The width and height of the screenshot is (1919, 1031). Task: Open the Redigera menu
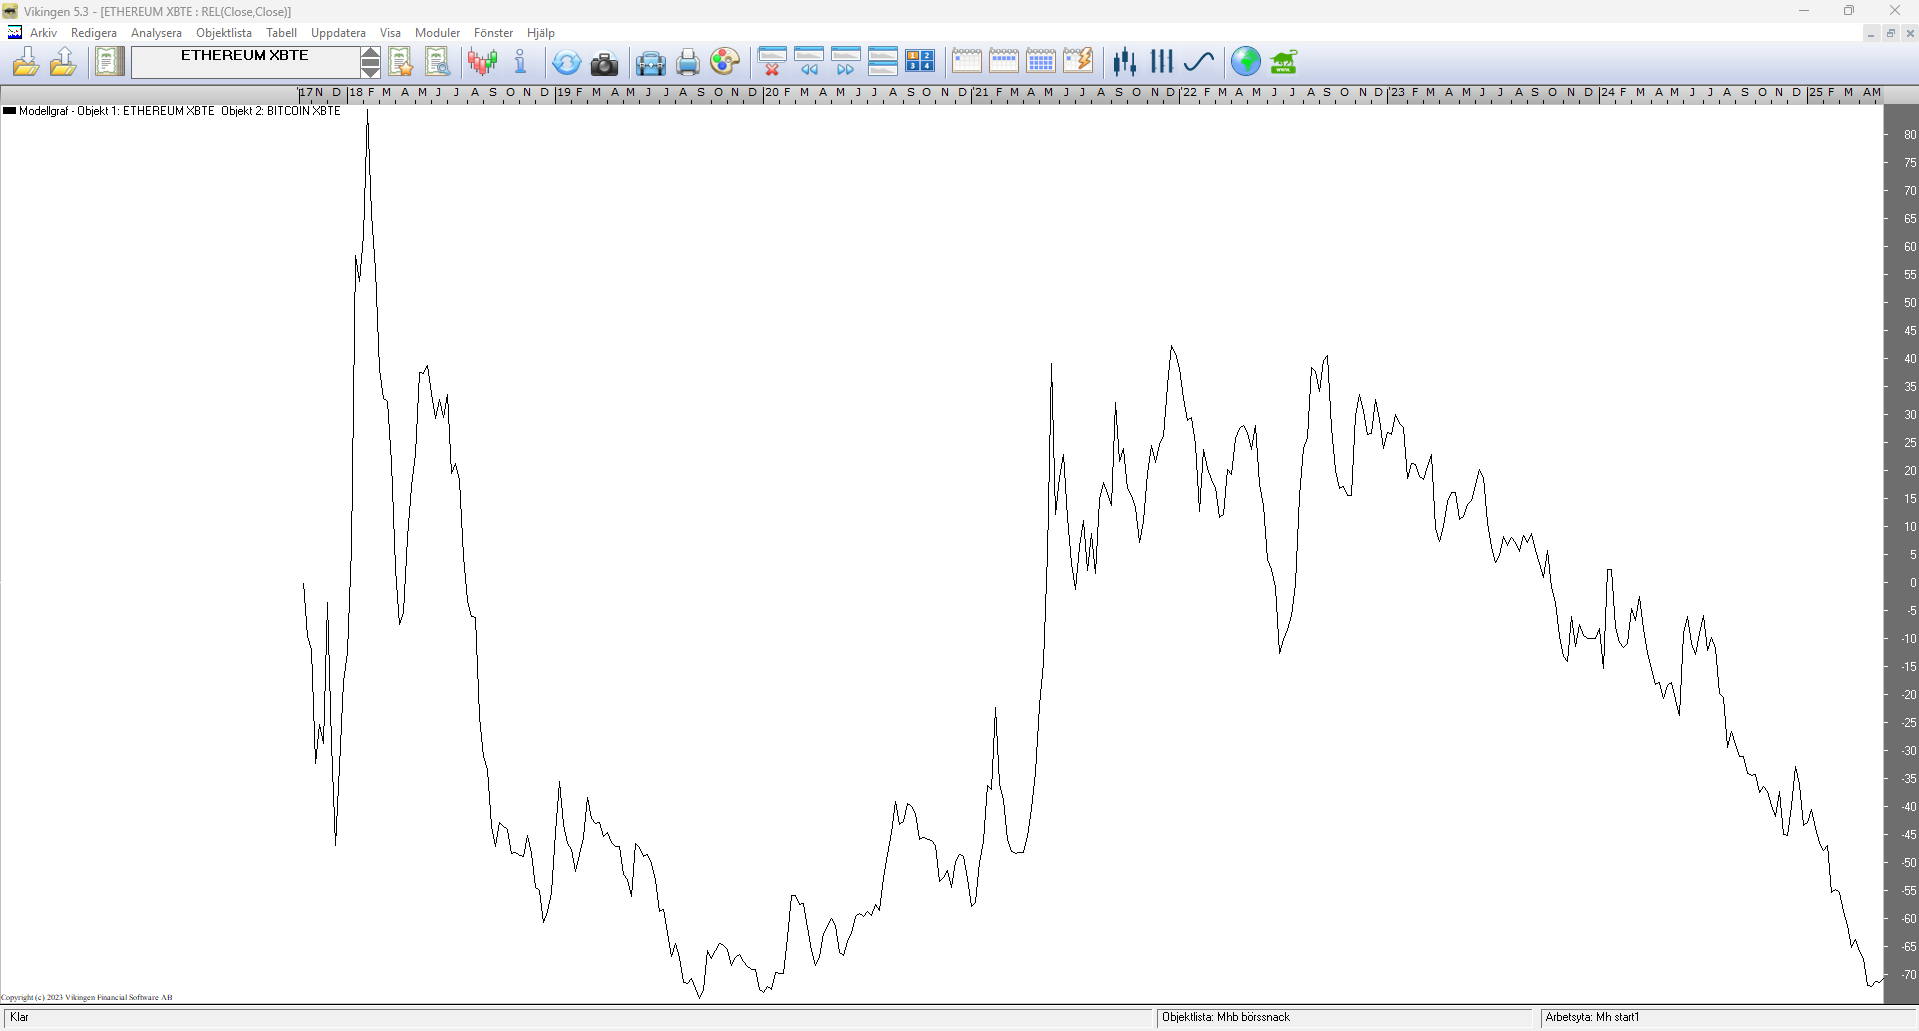[94, 33]
